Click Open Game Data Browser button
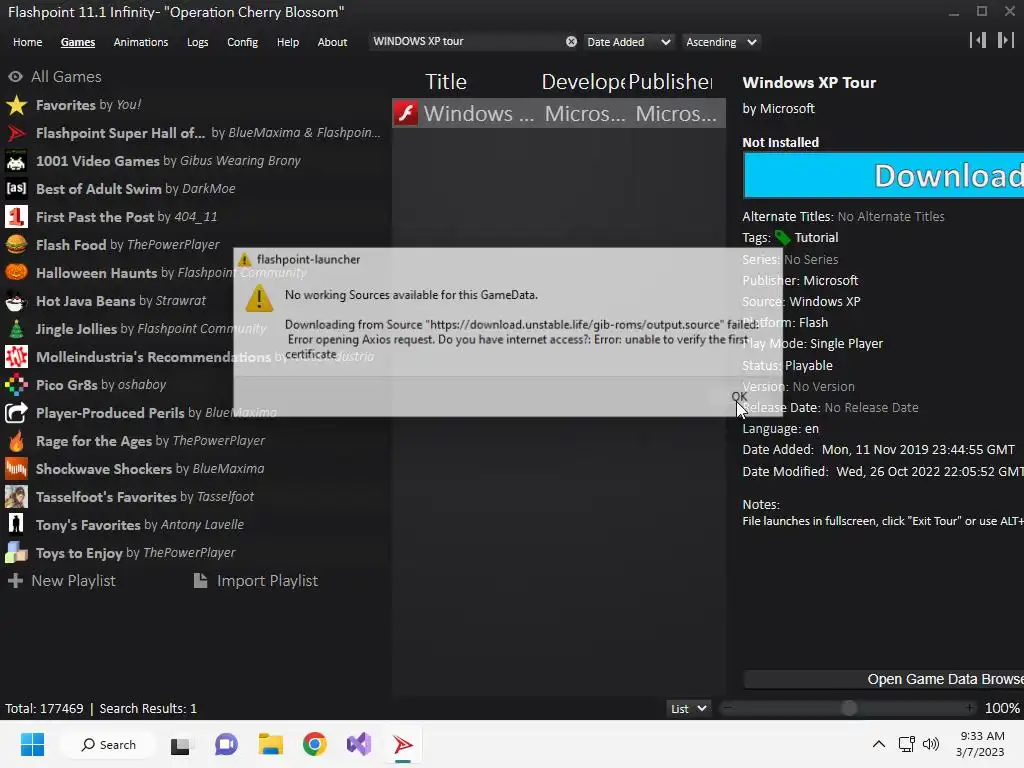 tap(884, 679)
